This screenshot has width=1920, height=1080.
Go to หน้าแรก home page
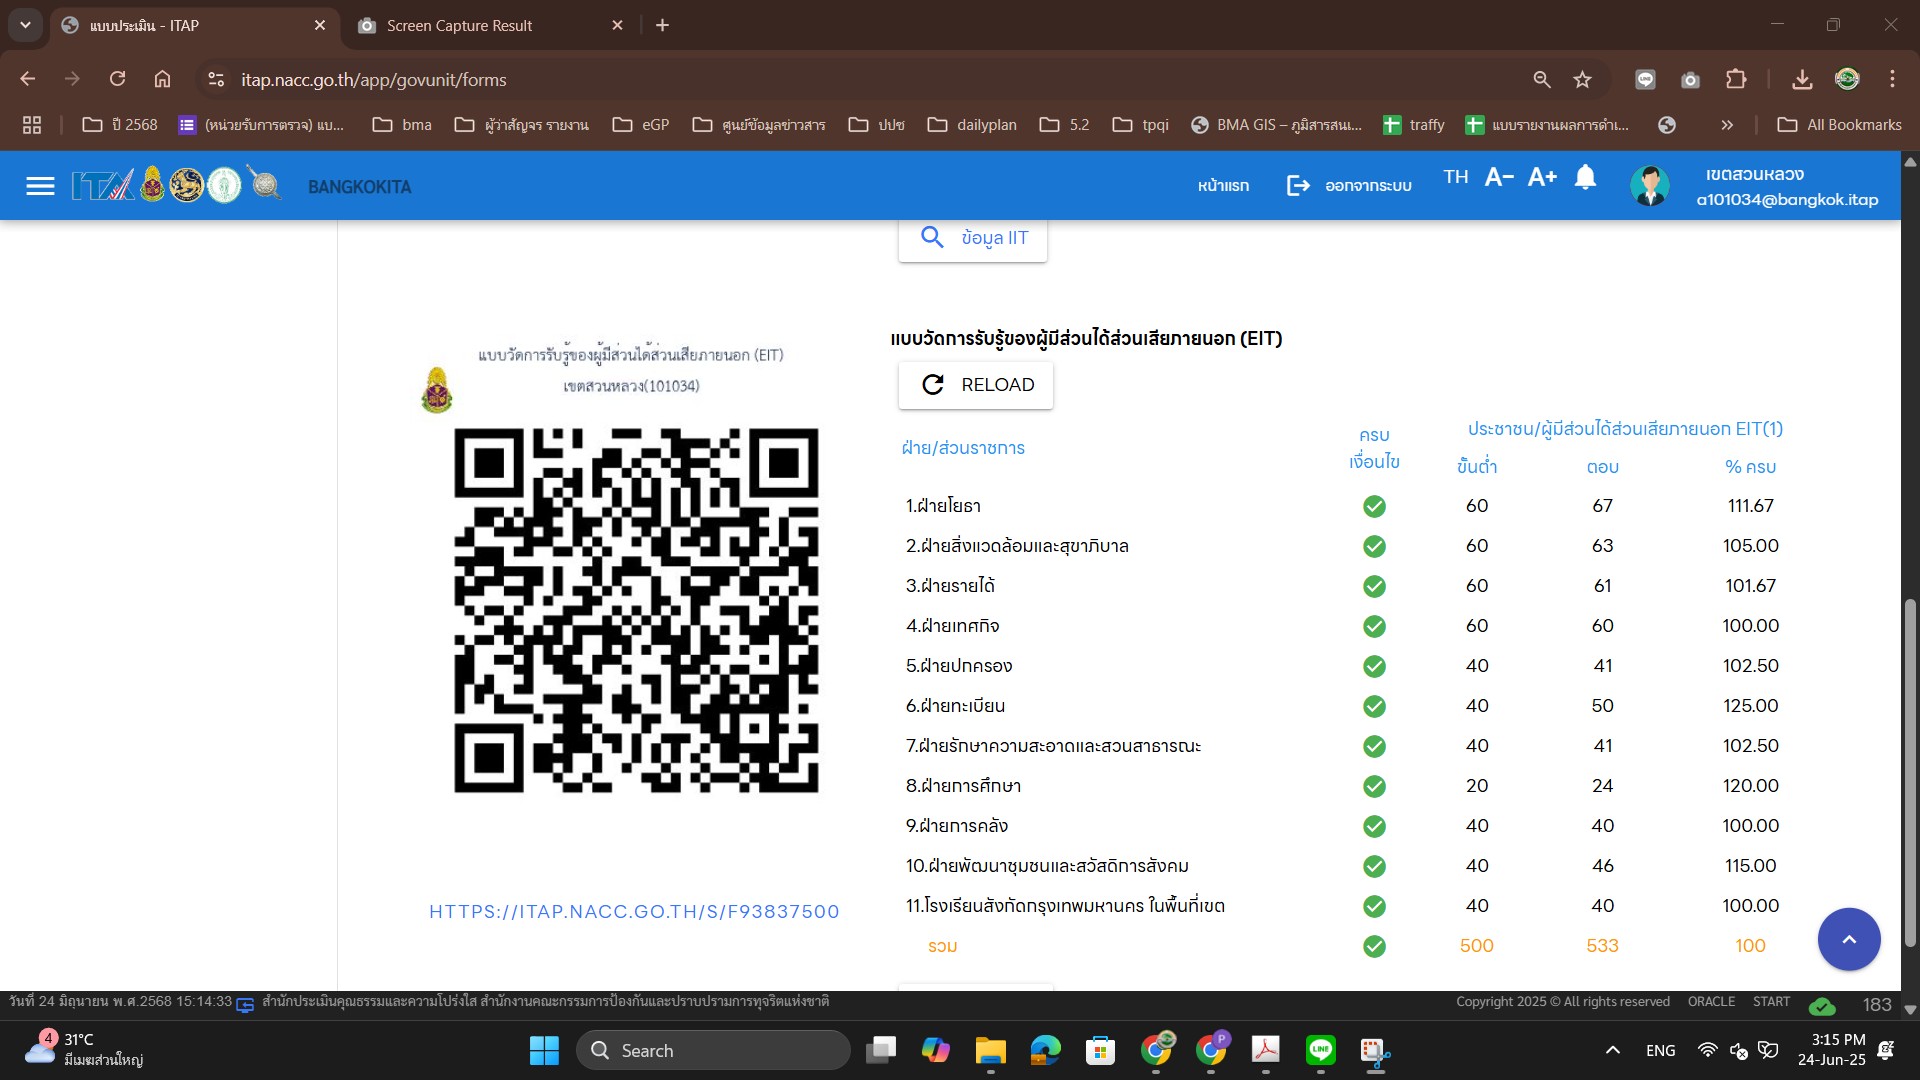1223,186
